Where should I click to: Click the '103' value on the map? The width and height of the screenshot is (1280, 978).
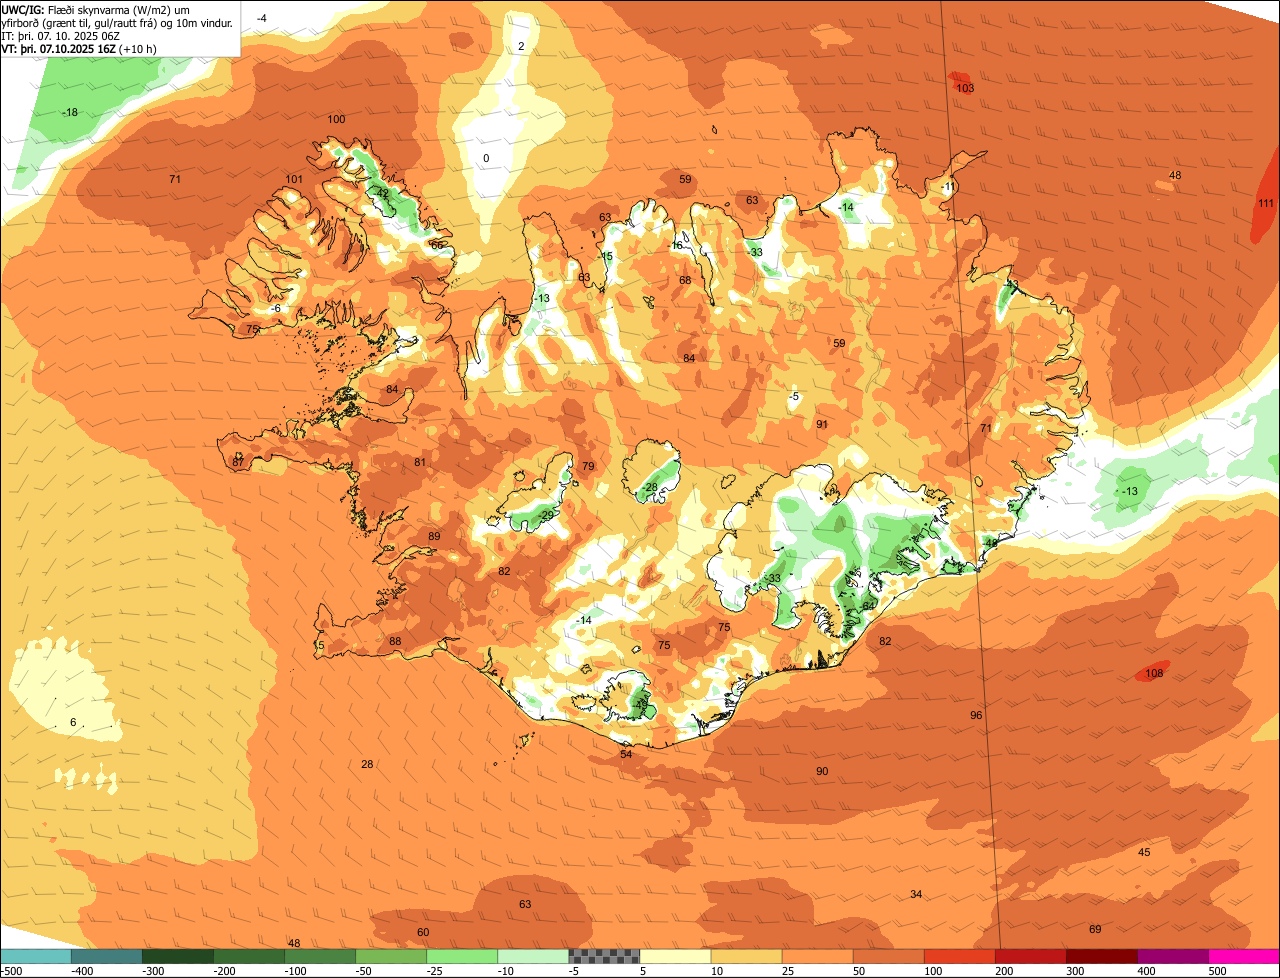click(965, 88)
